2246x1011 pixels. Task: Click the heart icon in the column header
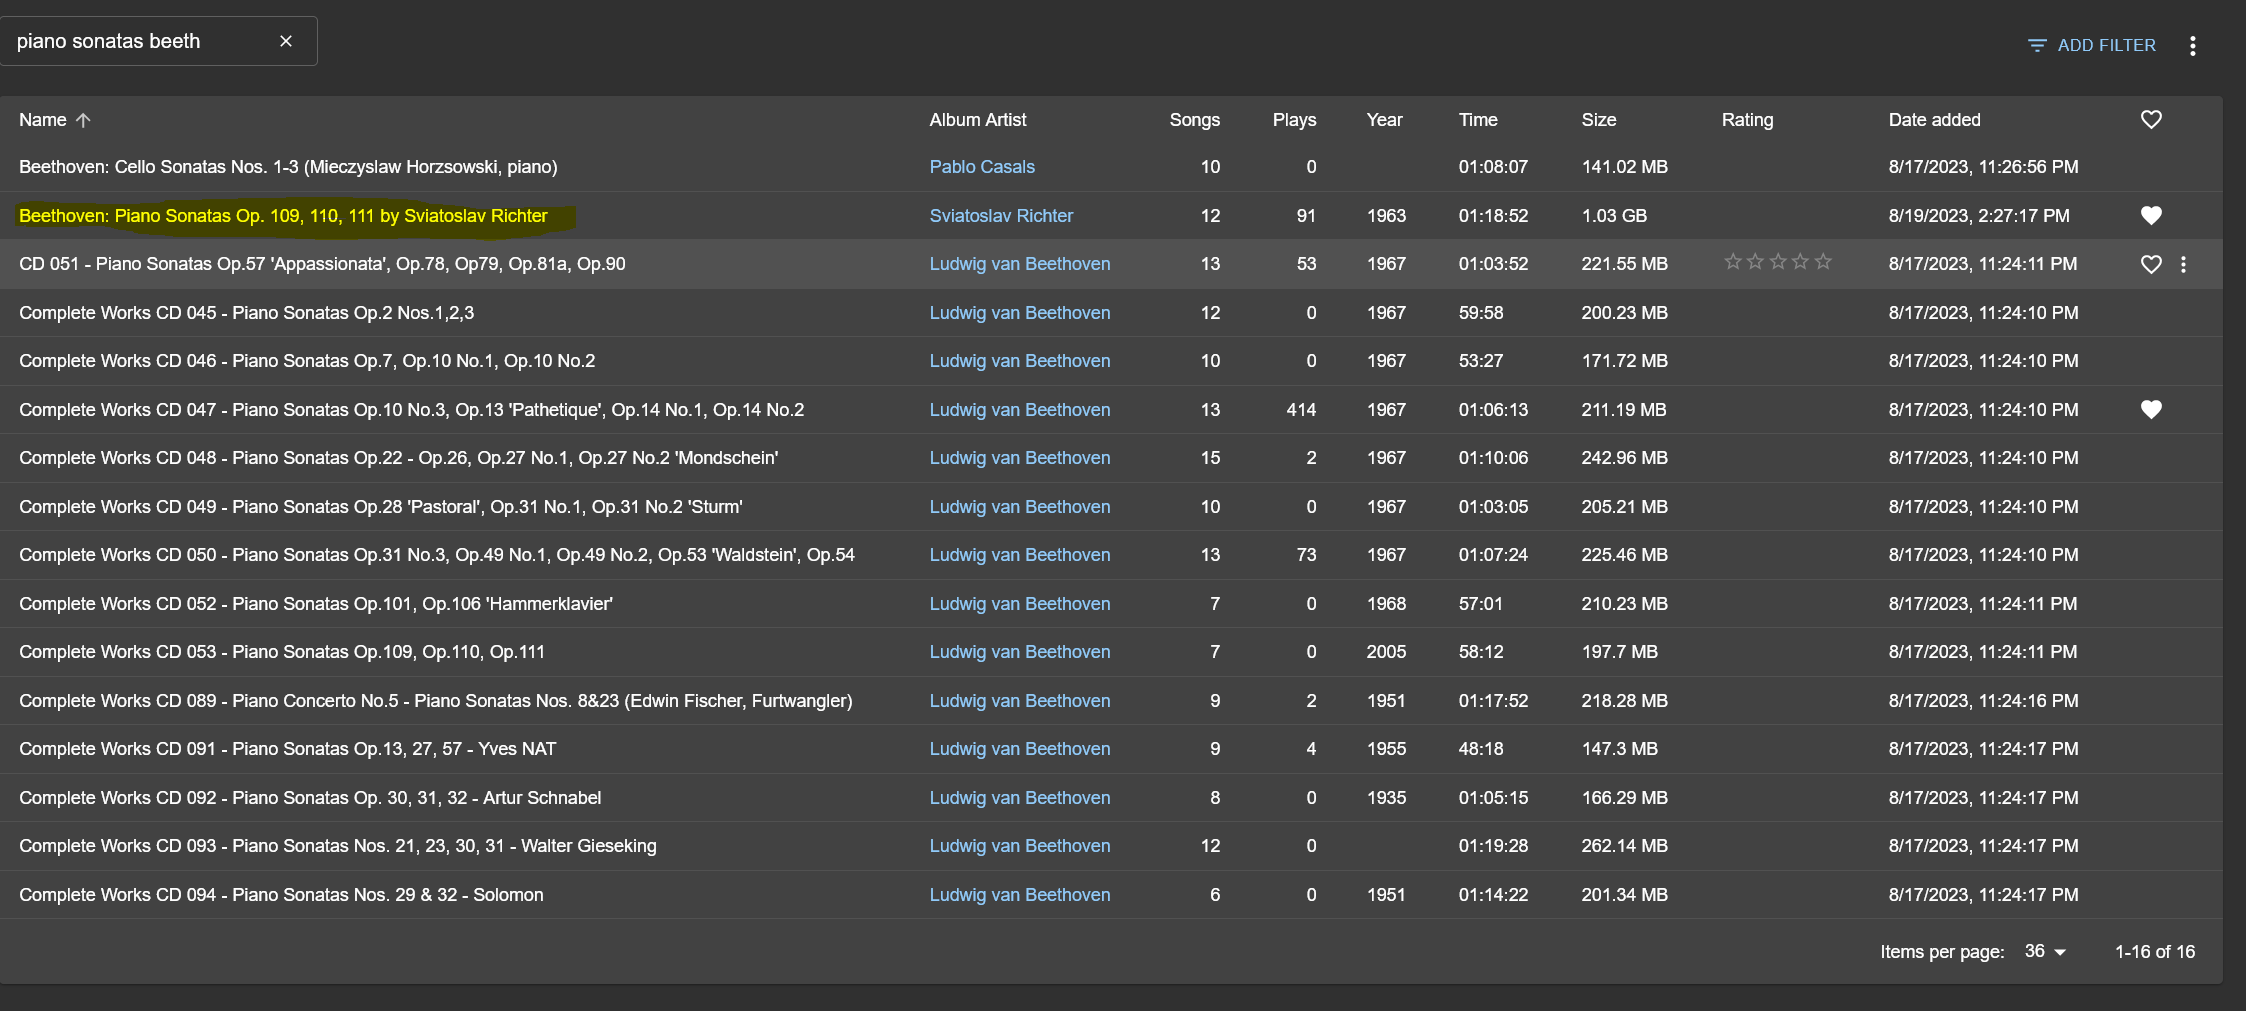[x=2151, y=120]
